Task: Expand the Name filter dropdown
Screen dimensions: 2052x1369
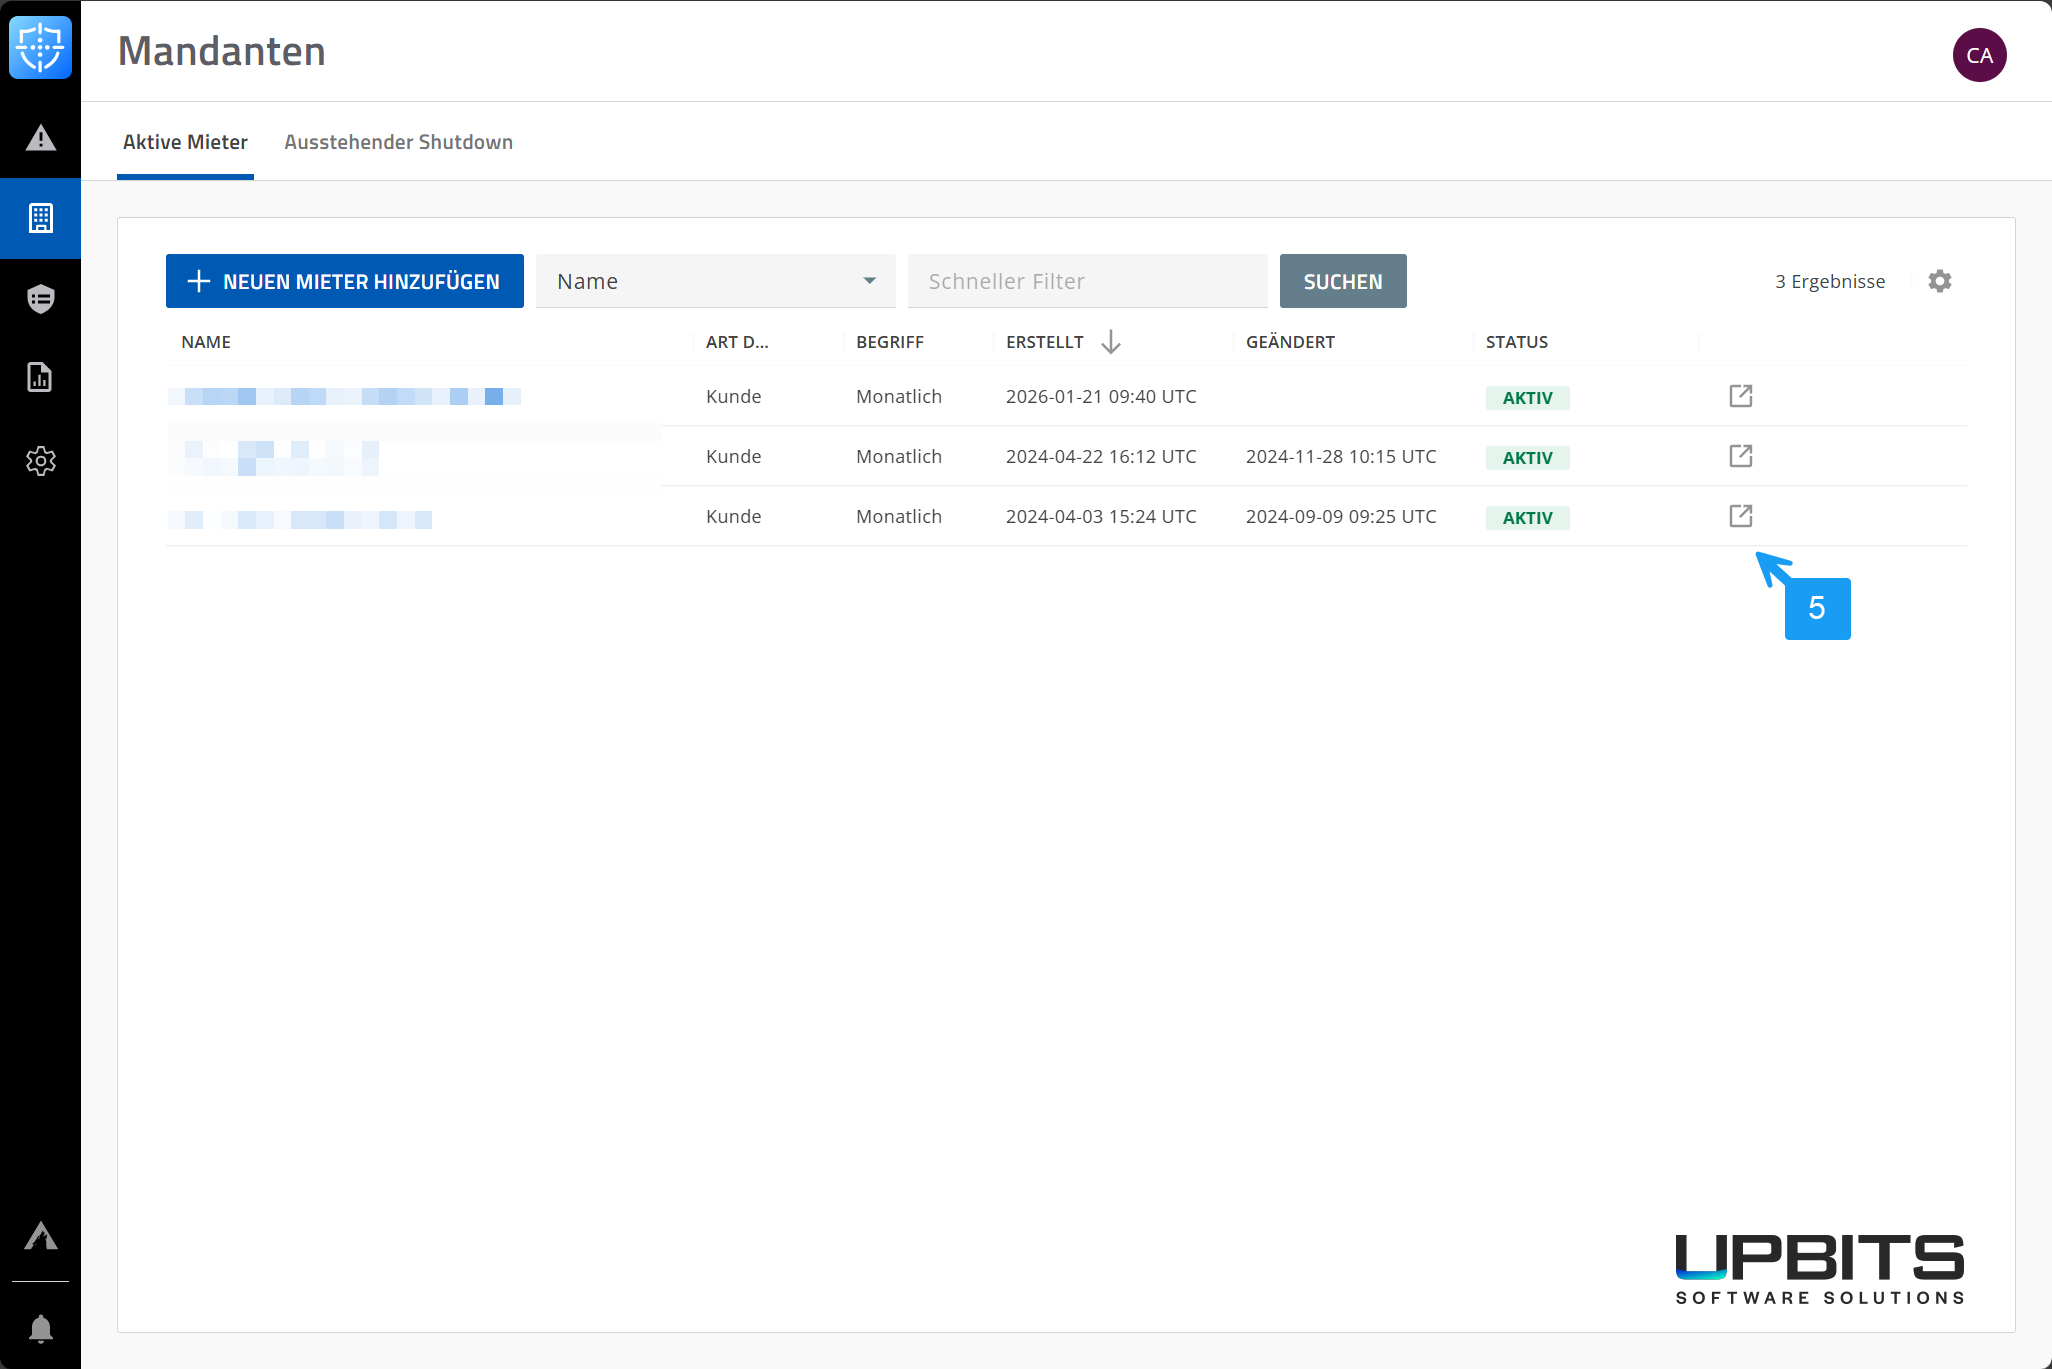Action: click(715, 281)
